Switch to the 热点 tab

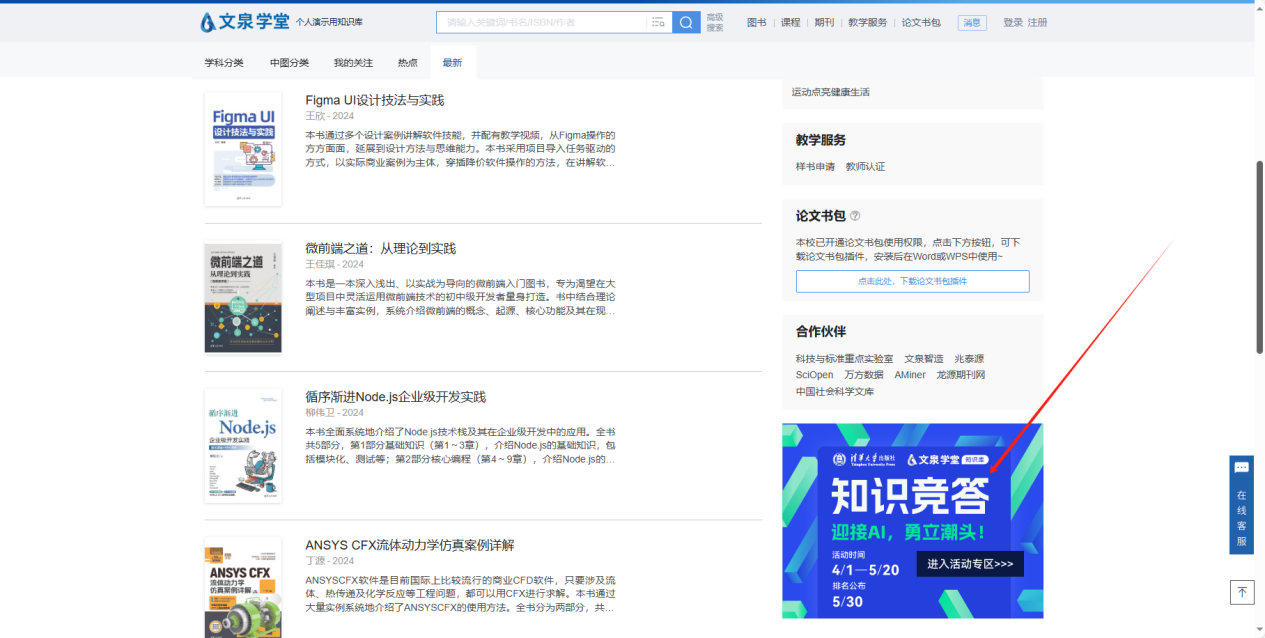tap(408, 63)
